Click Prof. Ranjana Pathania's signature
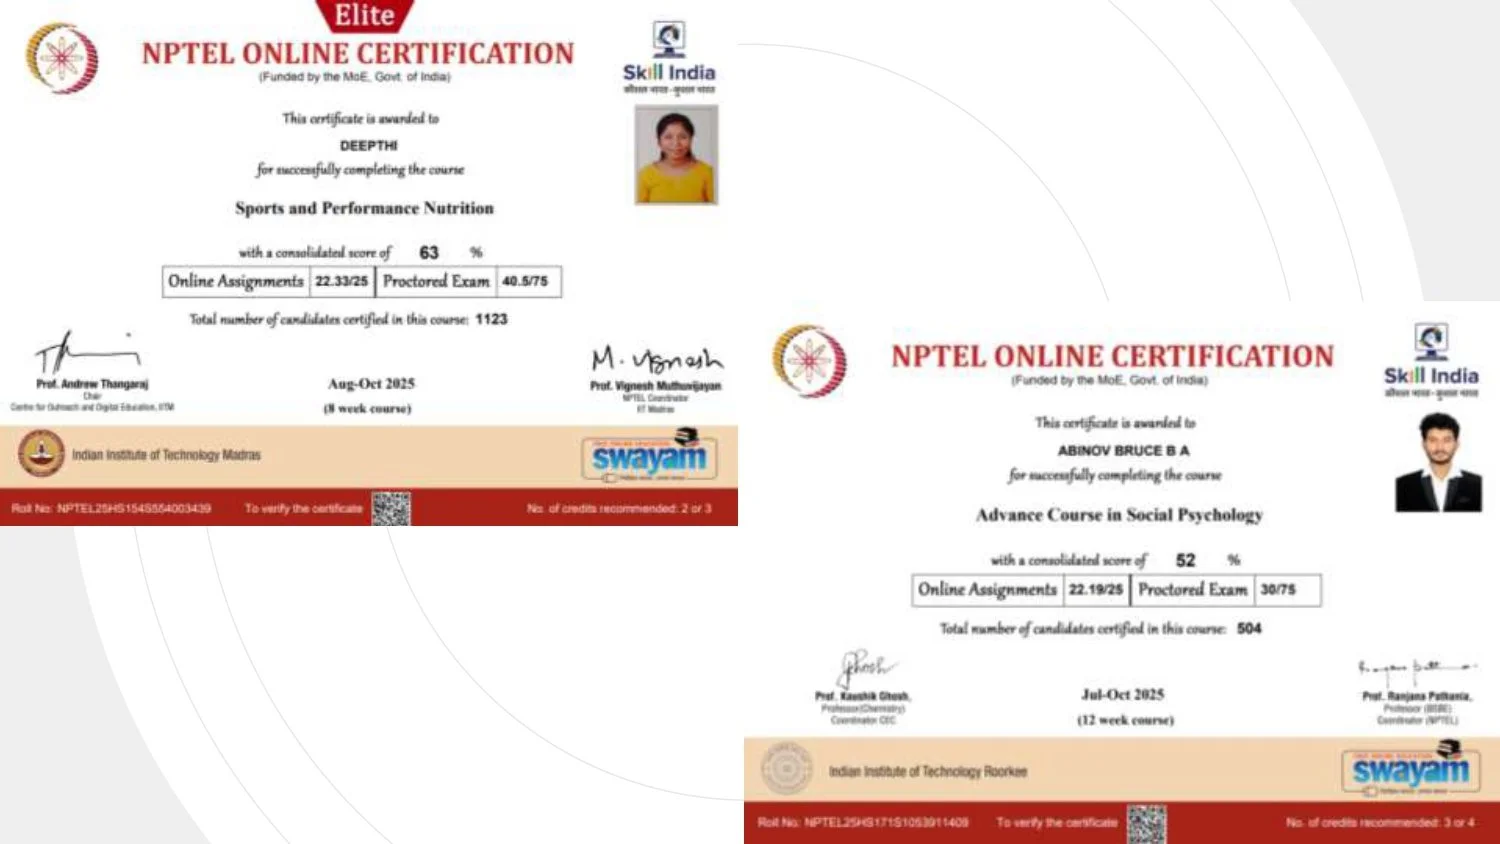The height and width of the screenshot is (844, 1500). tap(1416, 669)
